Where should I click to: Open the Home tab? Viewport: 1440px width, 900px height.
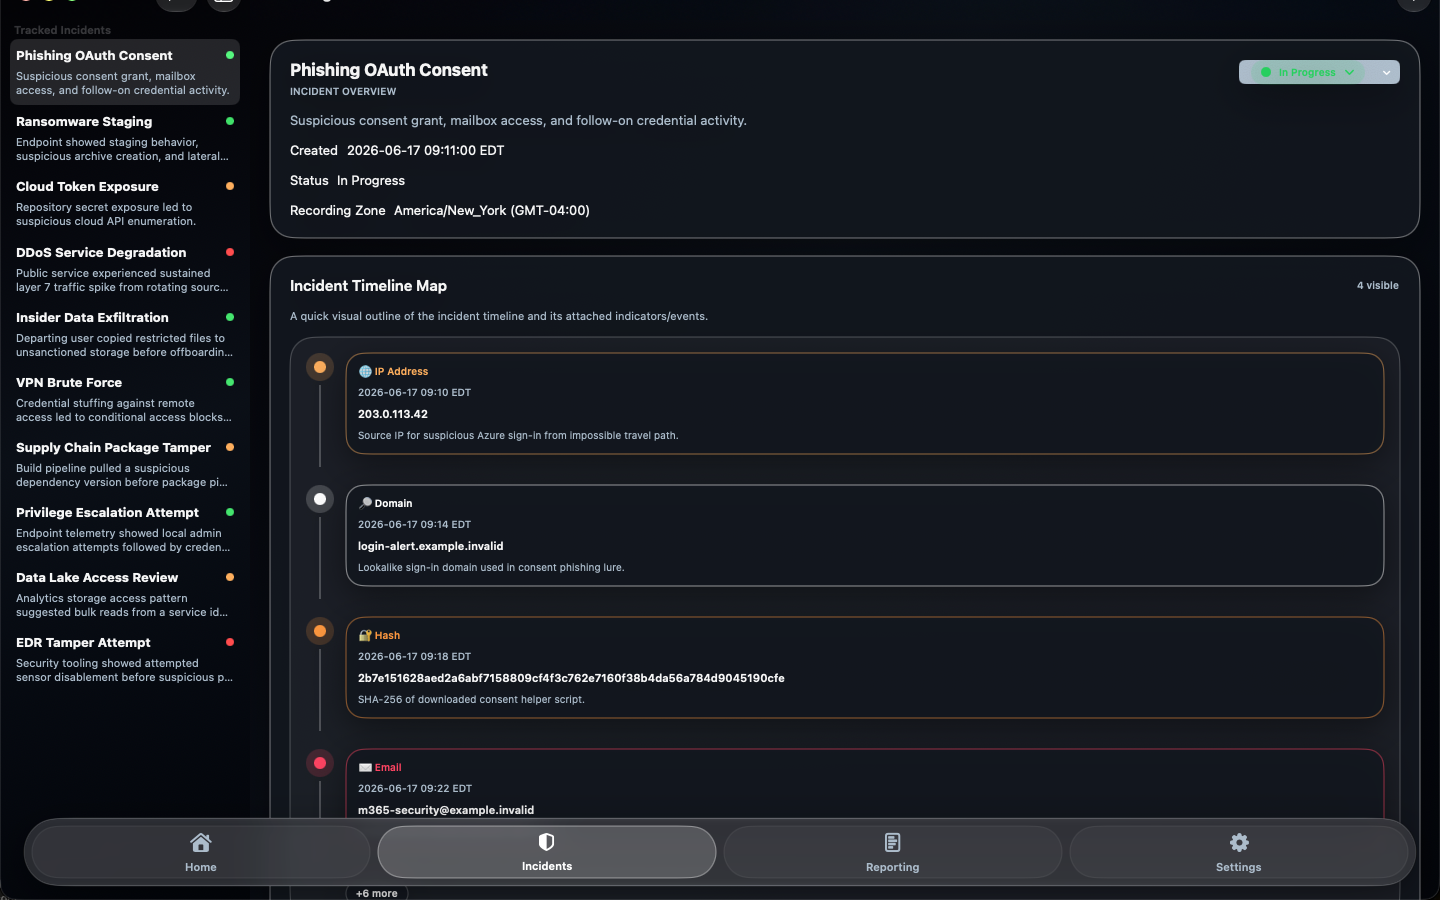point(201,852)
